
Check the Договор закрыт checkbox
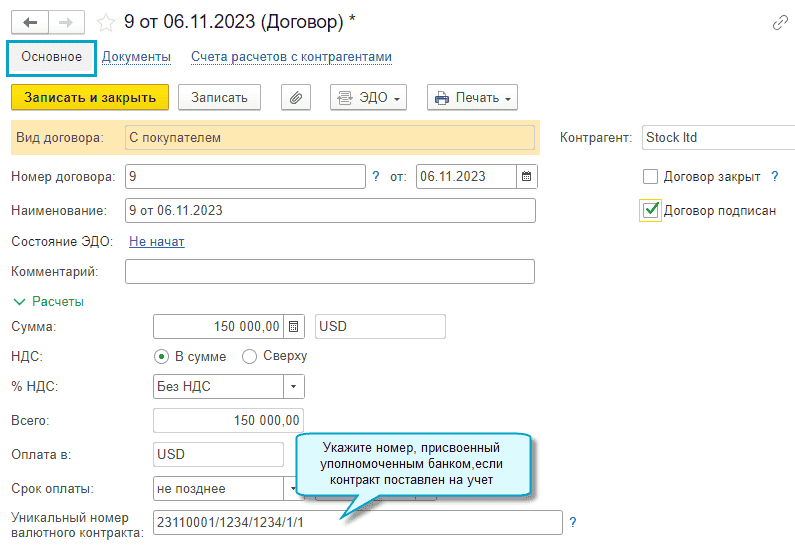[x=650, y=177]
